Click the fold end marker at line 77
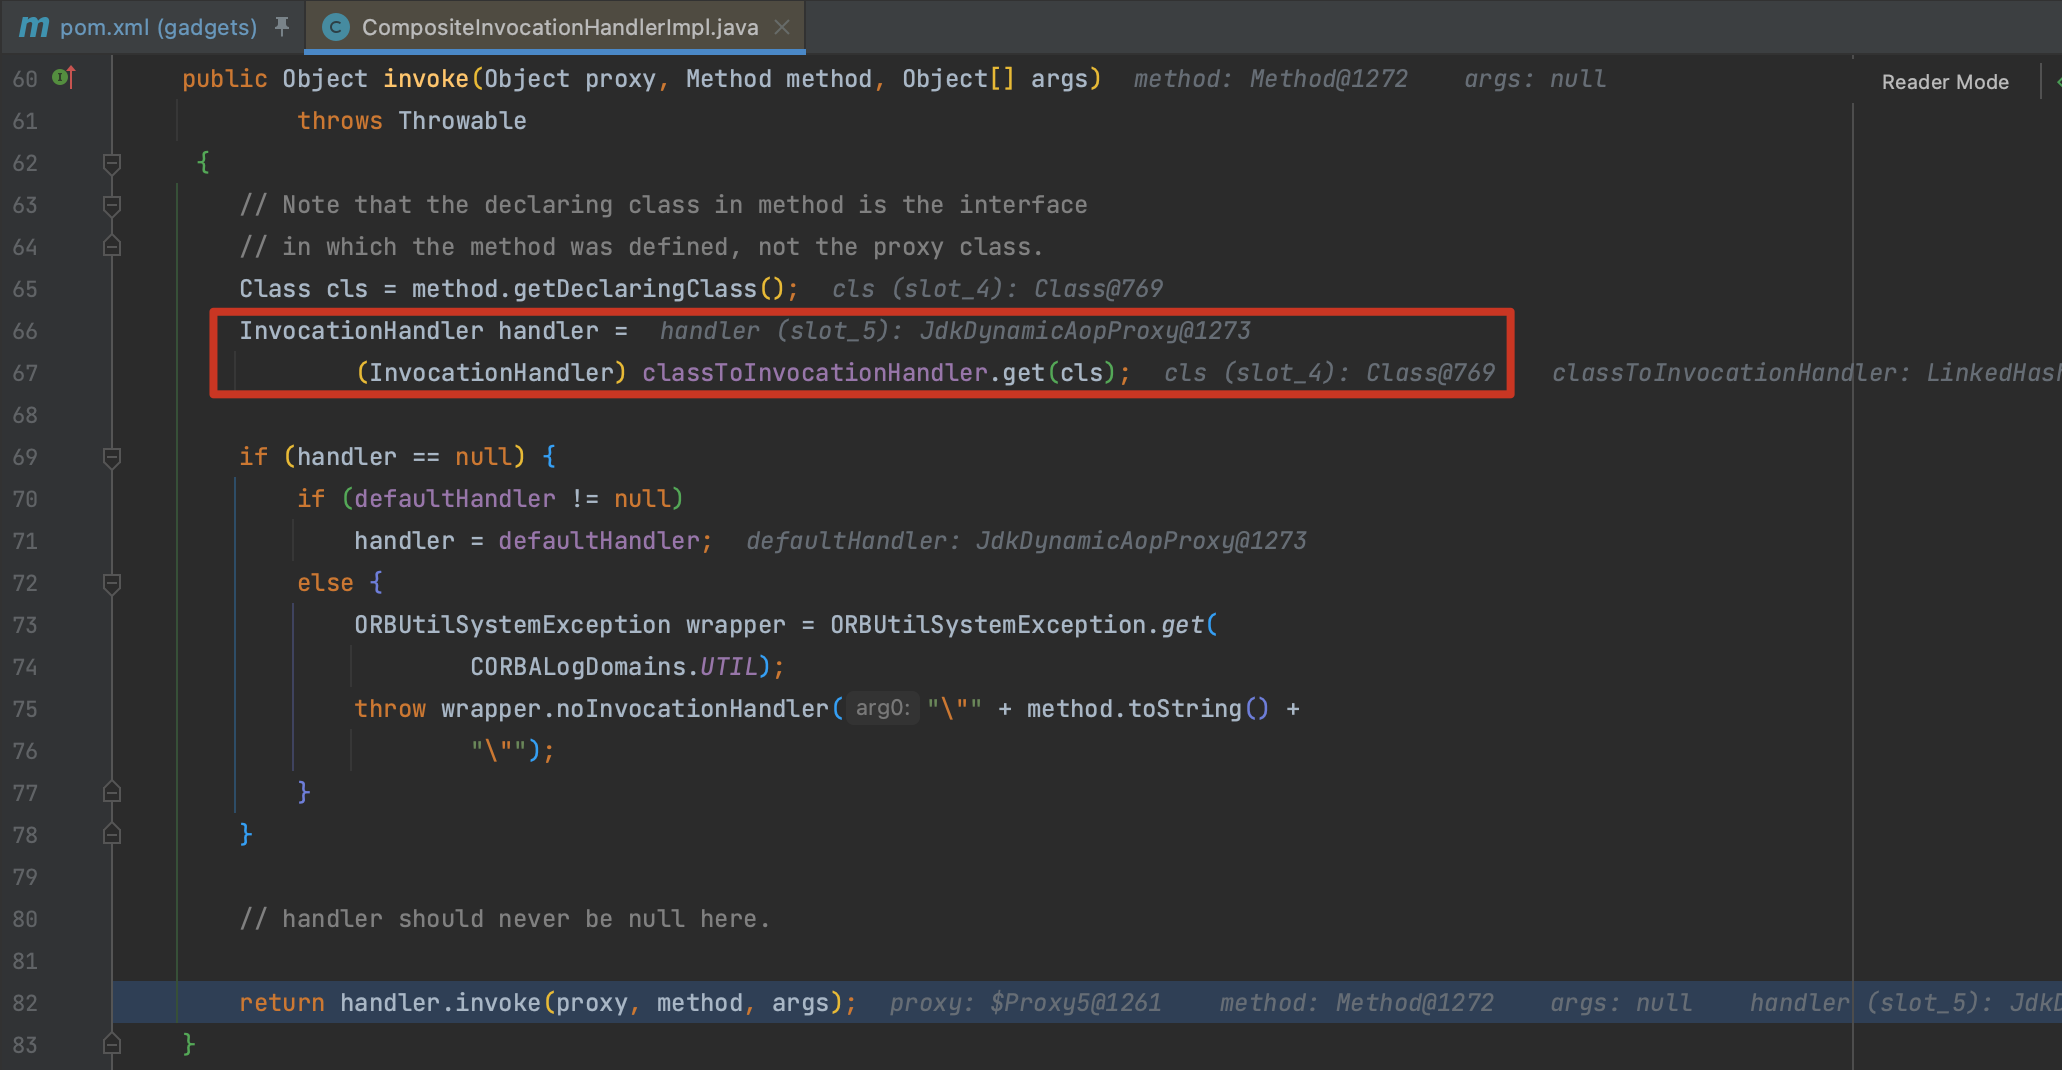This screenshot has width=2062, height=1070. [x=112, y=793]
